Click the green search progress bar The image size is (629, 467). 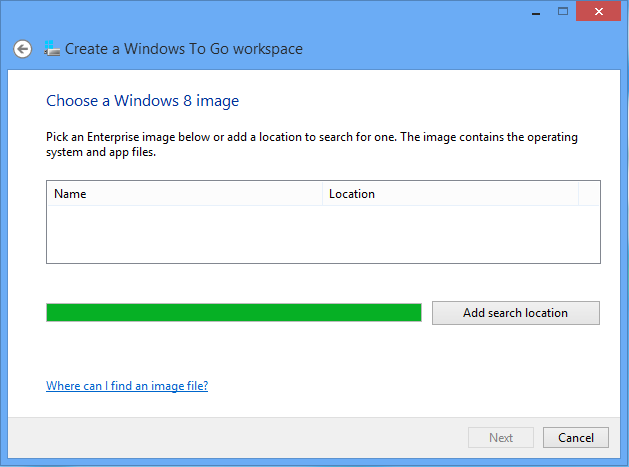(234, 313)
